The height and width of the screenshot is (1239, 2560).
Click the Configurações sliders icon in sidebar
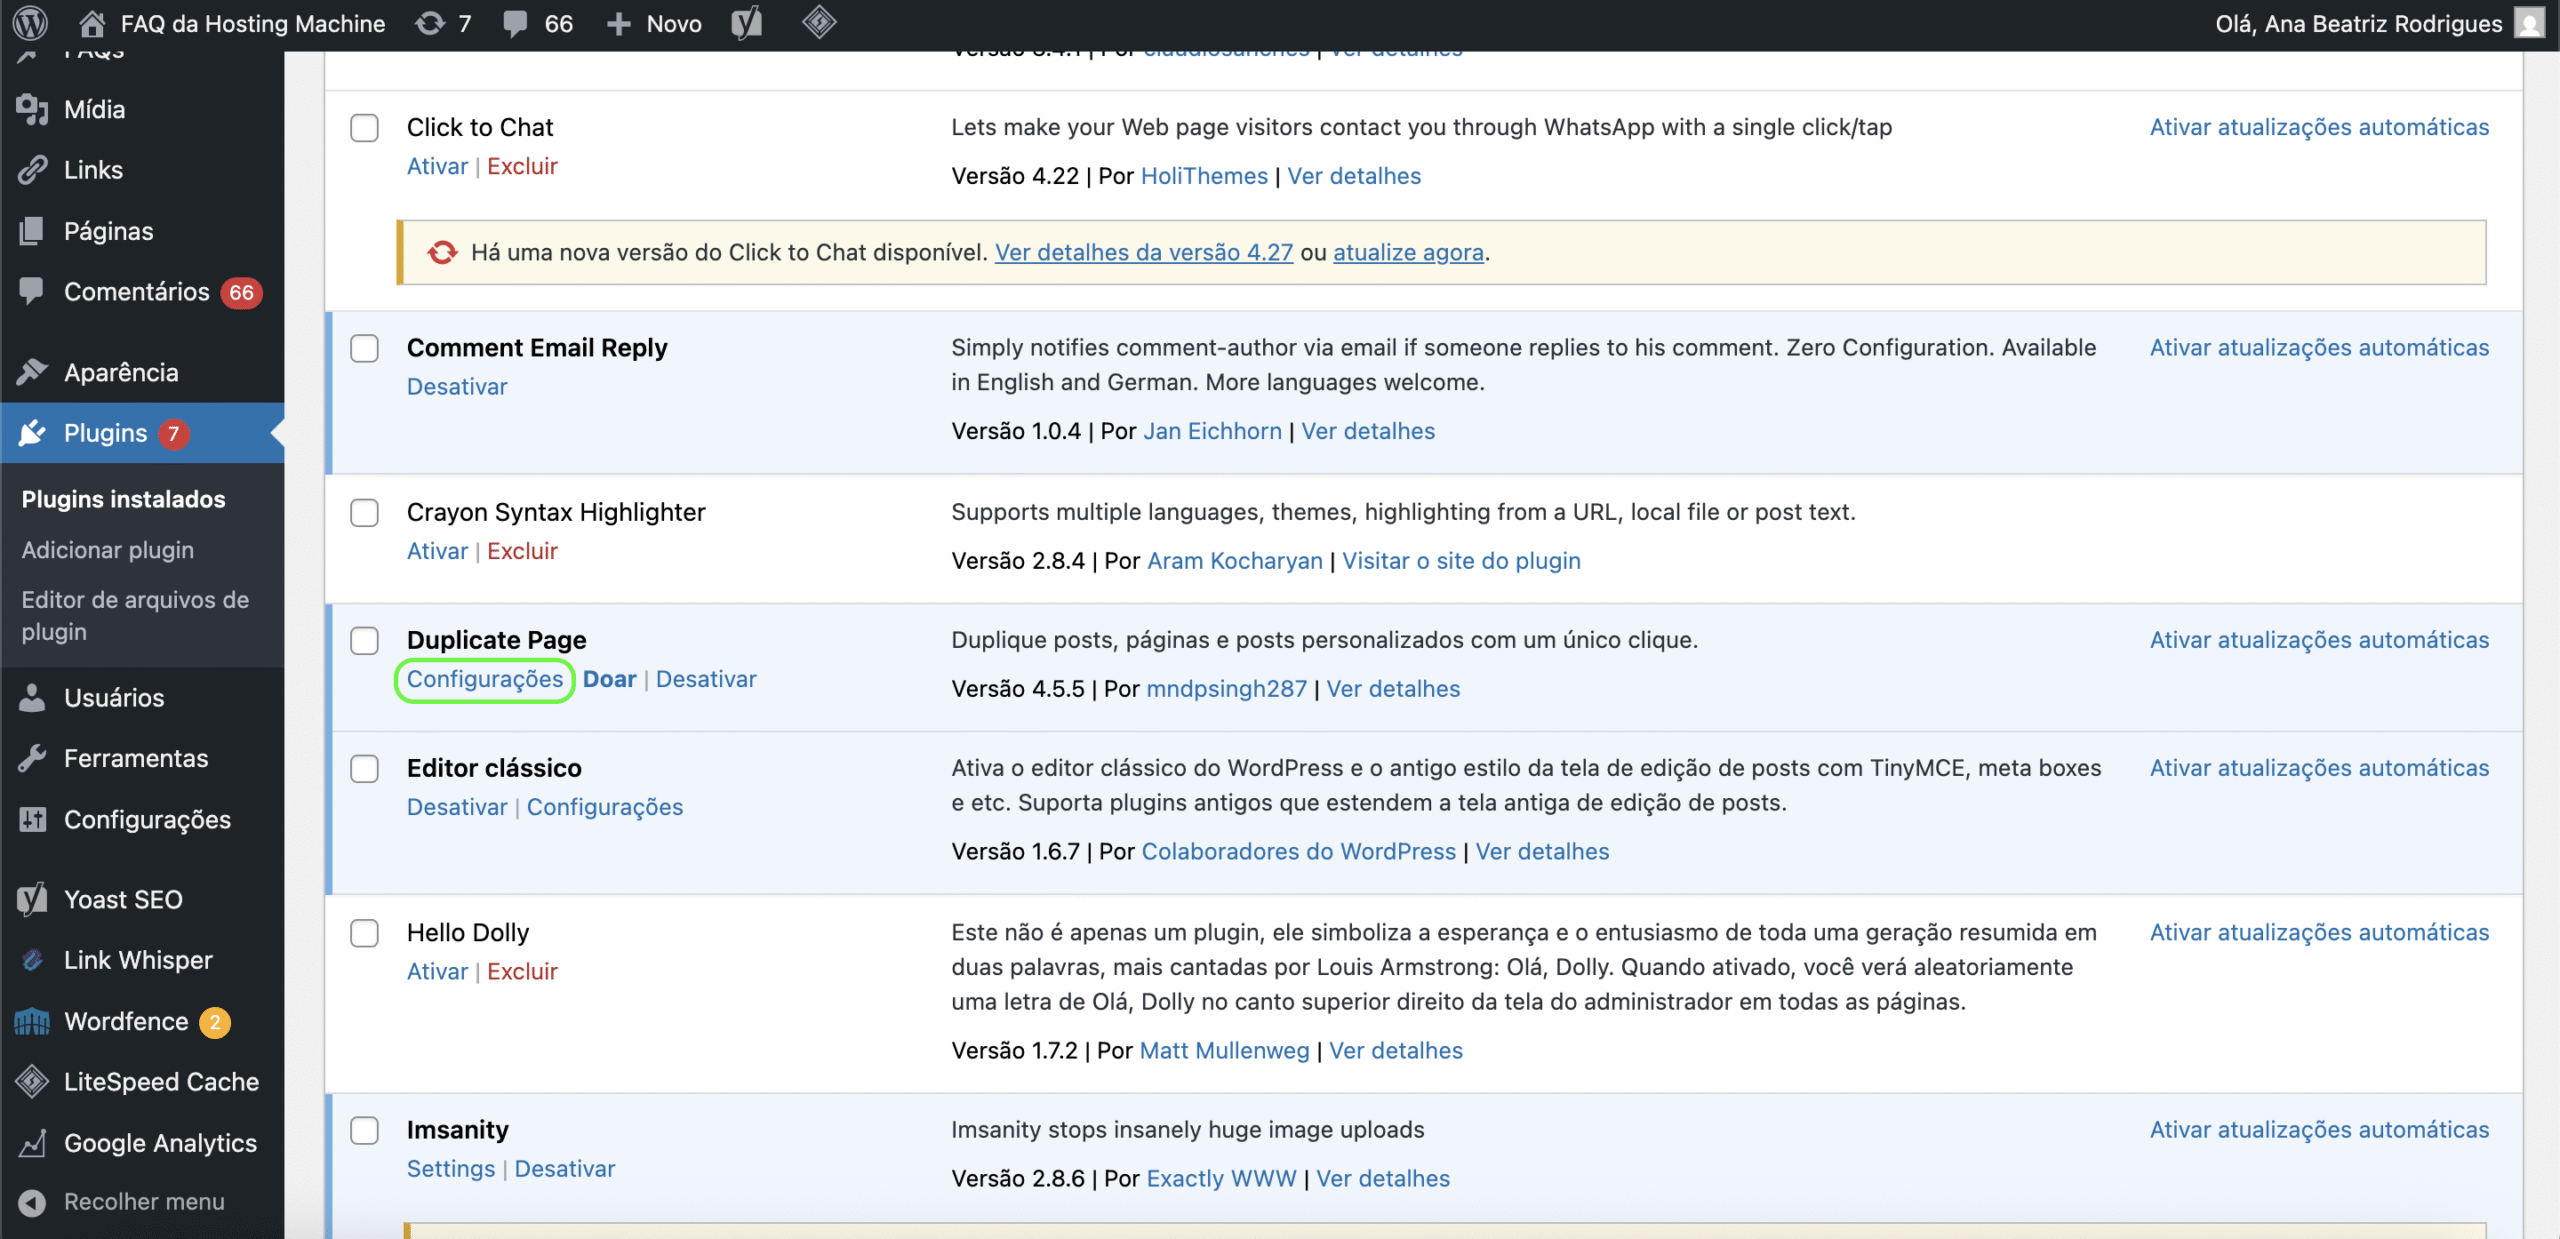click(x=32, y=819)
